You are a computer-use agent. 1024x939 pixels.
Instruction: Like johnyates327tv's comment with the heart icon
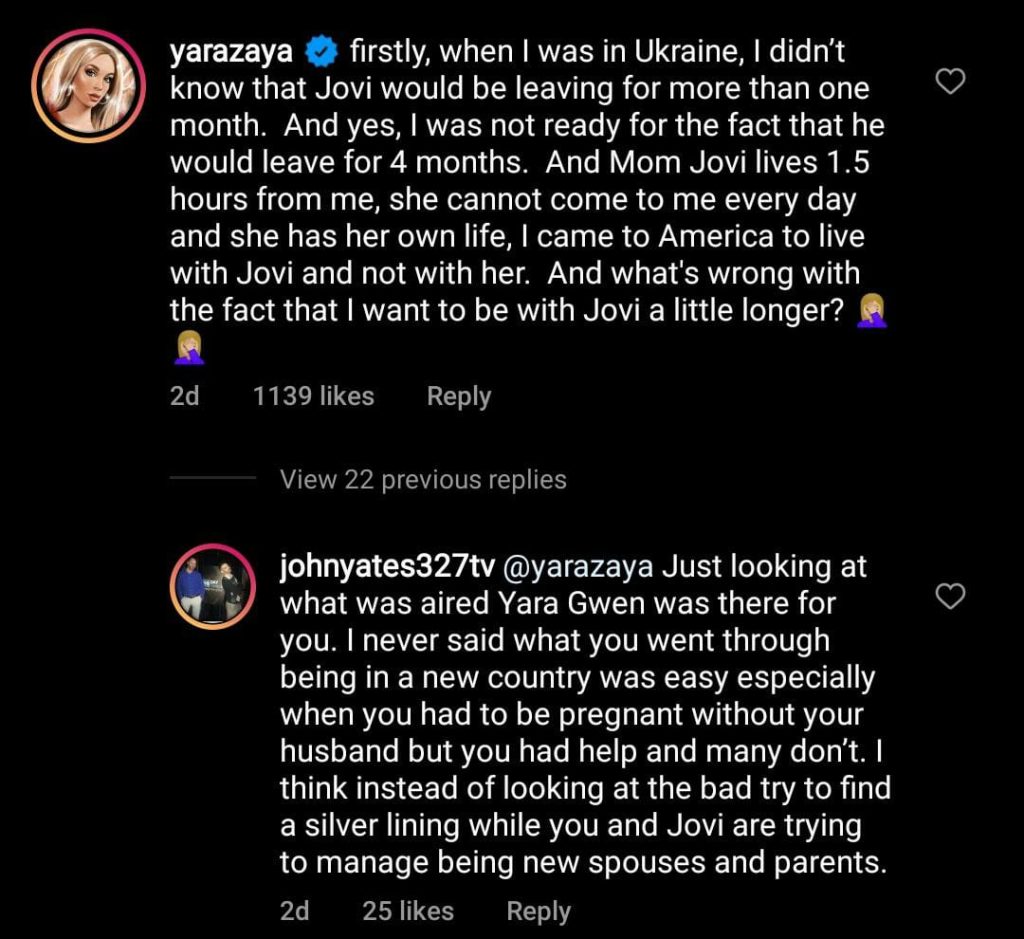pyautogui.click(x=950, y=598)
